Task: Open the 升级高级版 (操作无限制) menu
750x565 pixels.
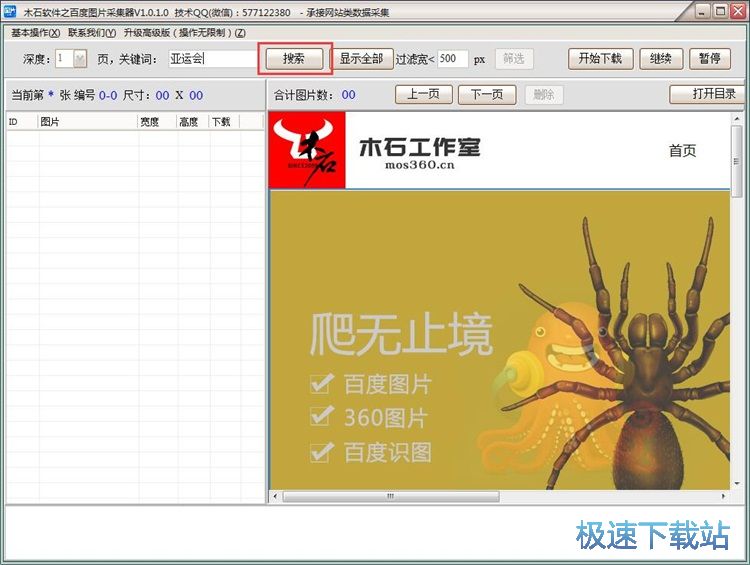Action: 185,33
